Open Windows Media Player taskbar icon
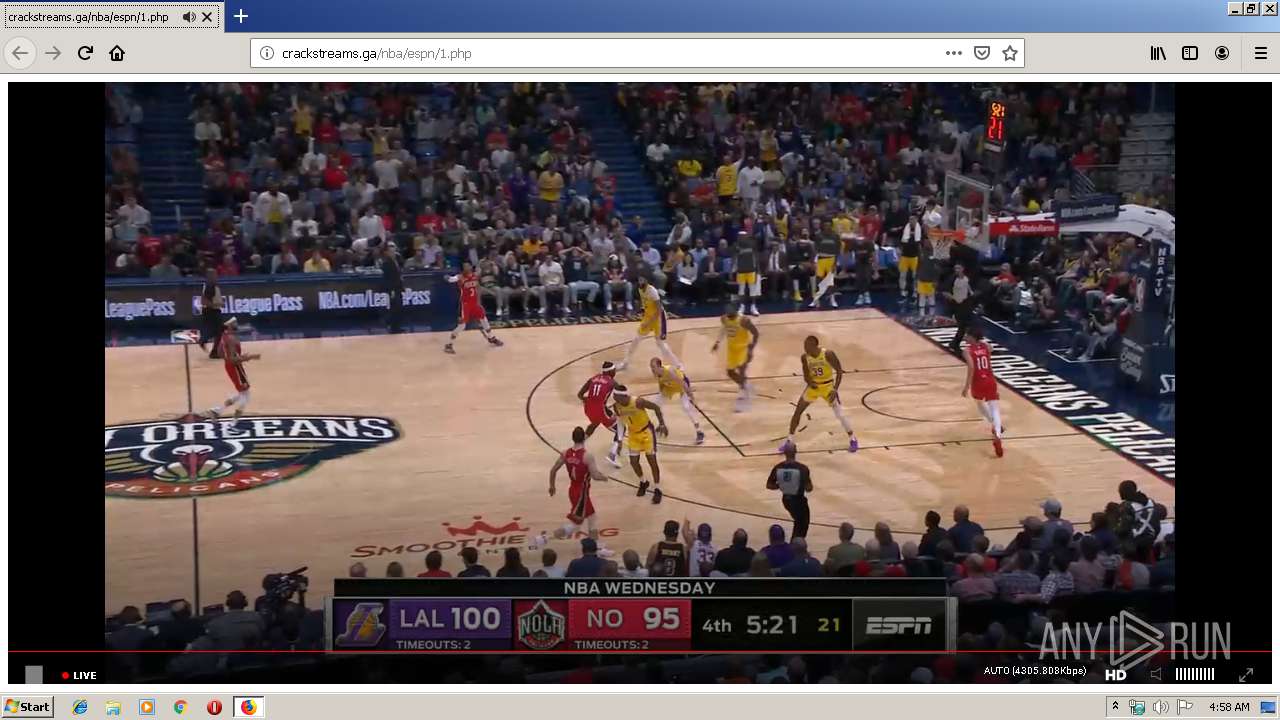The width and height of the screenshot is (1280, 720). coord(147,707)
